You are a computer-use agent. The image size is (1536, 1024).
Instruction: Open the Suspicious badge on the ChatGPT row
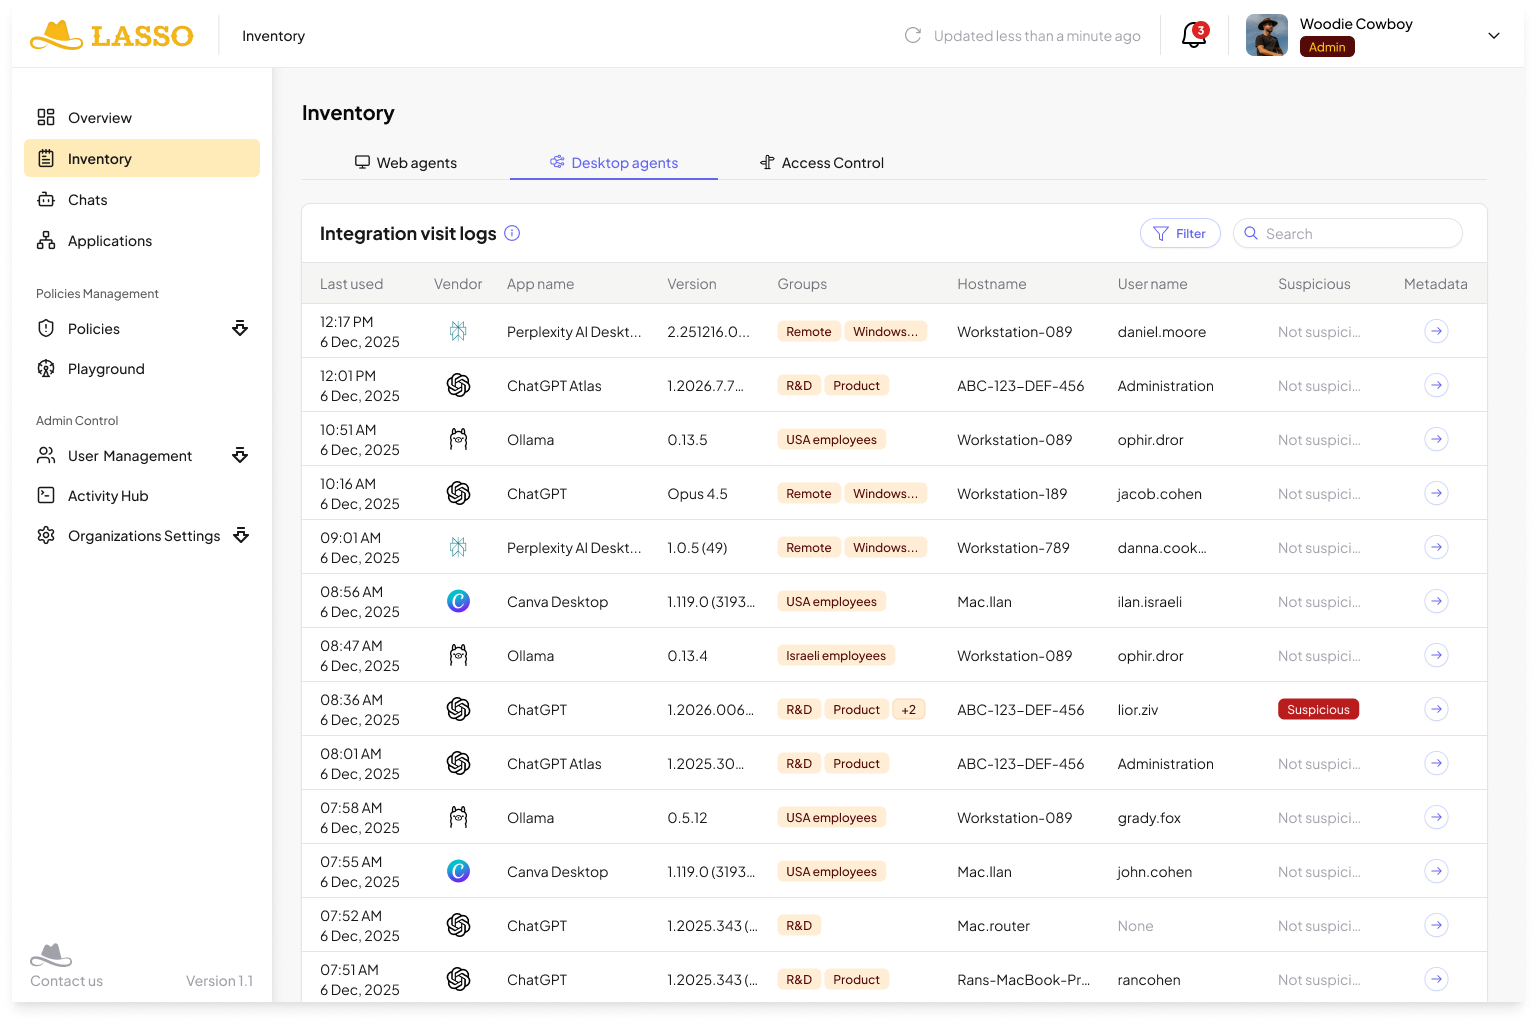click(x=1318, y=709)
